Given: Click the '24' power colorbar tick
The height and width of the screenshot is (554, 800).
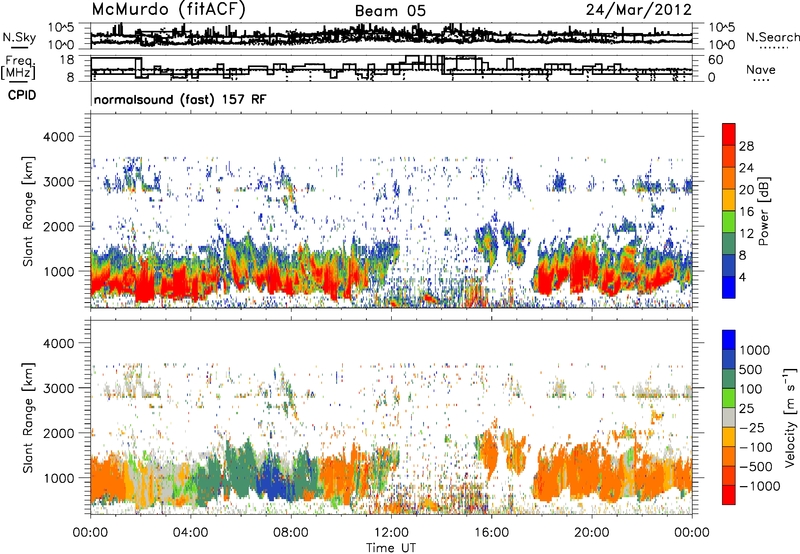Looking at the screenshot, I should 746,168.
